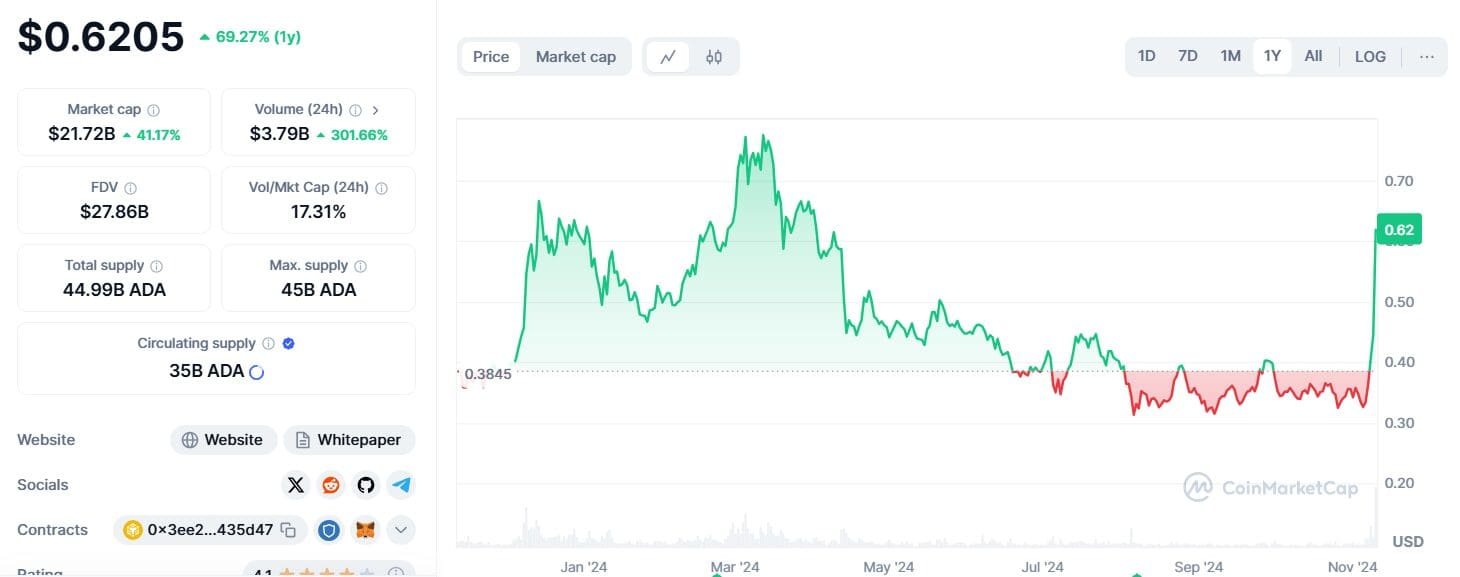Open the Telegram channel
The image size is (1460, 577).
pyautogui.click(x=401, y=484)
